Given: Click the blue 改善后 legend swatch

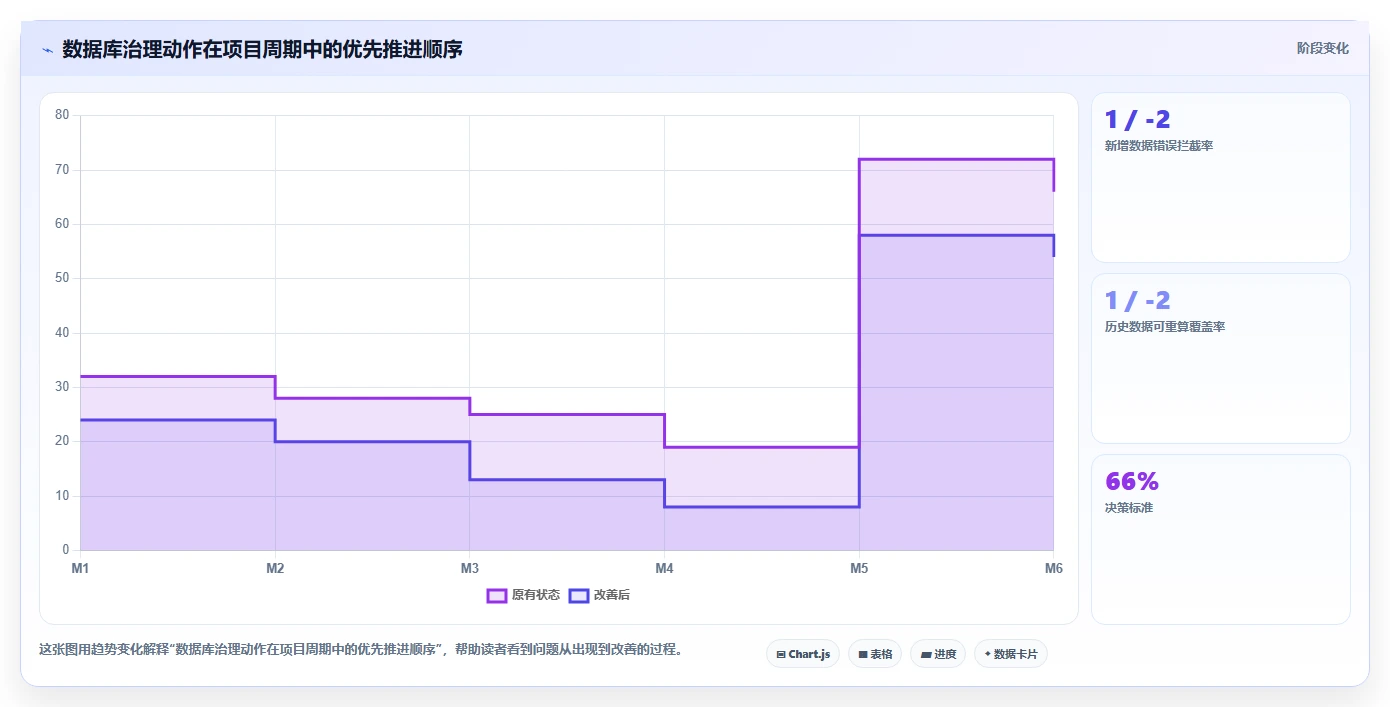Looking at the screenshot, I should (578, 595).
